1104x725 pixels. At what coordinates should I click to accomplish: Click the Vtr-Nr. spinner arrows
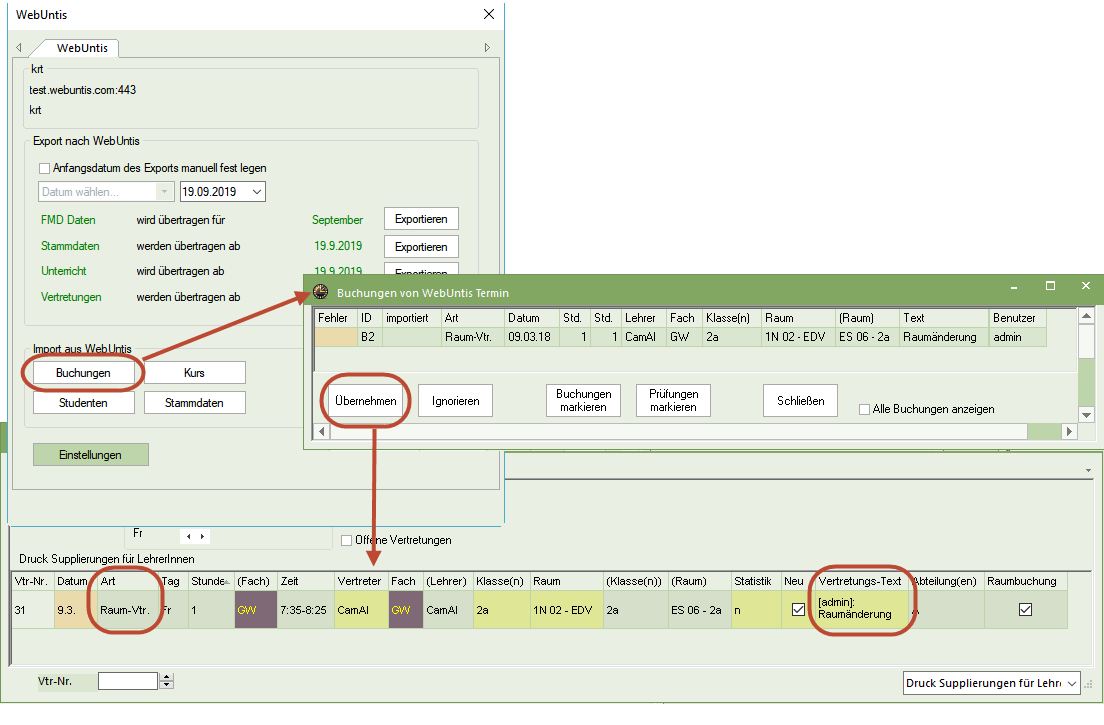click(x=166, y=681)
